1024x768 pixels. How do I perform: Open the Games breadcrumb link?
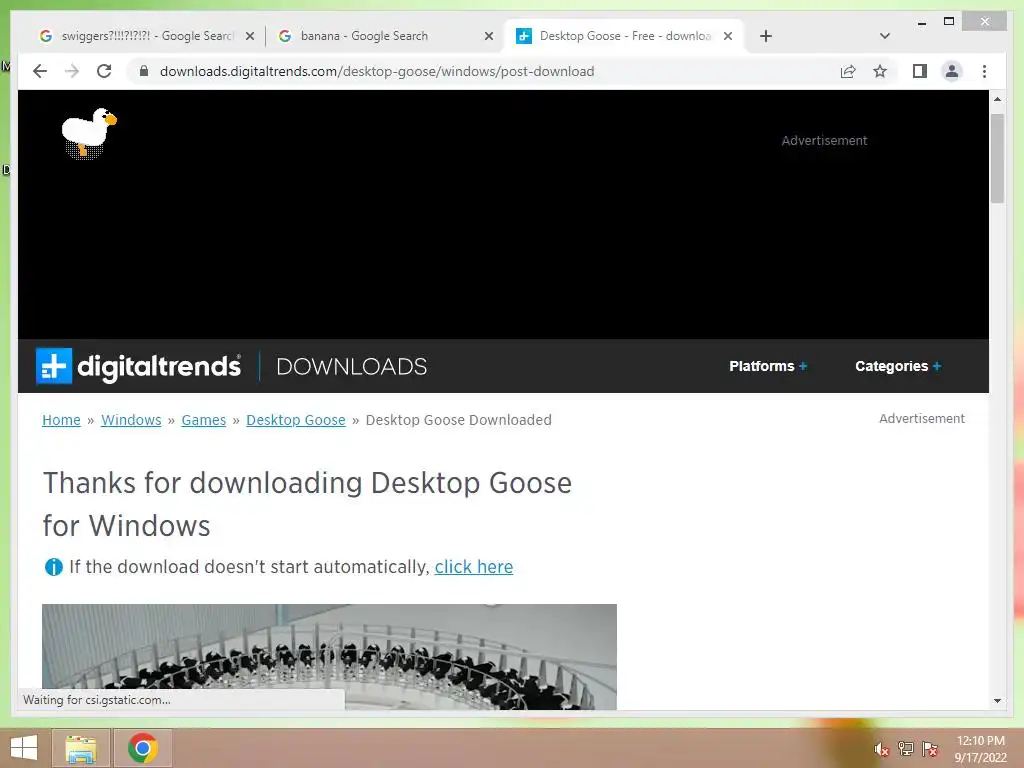pos(204,420)
